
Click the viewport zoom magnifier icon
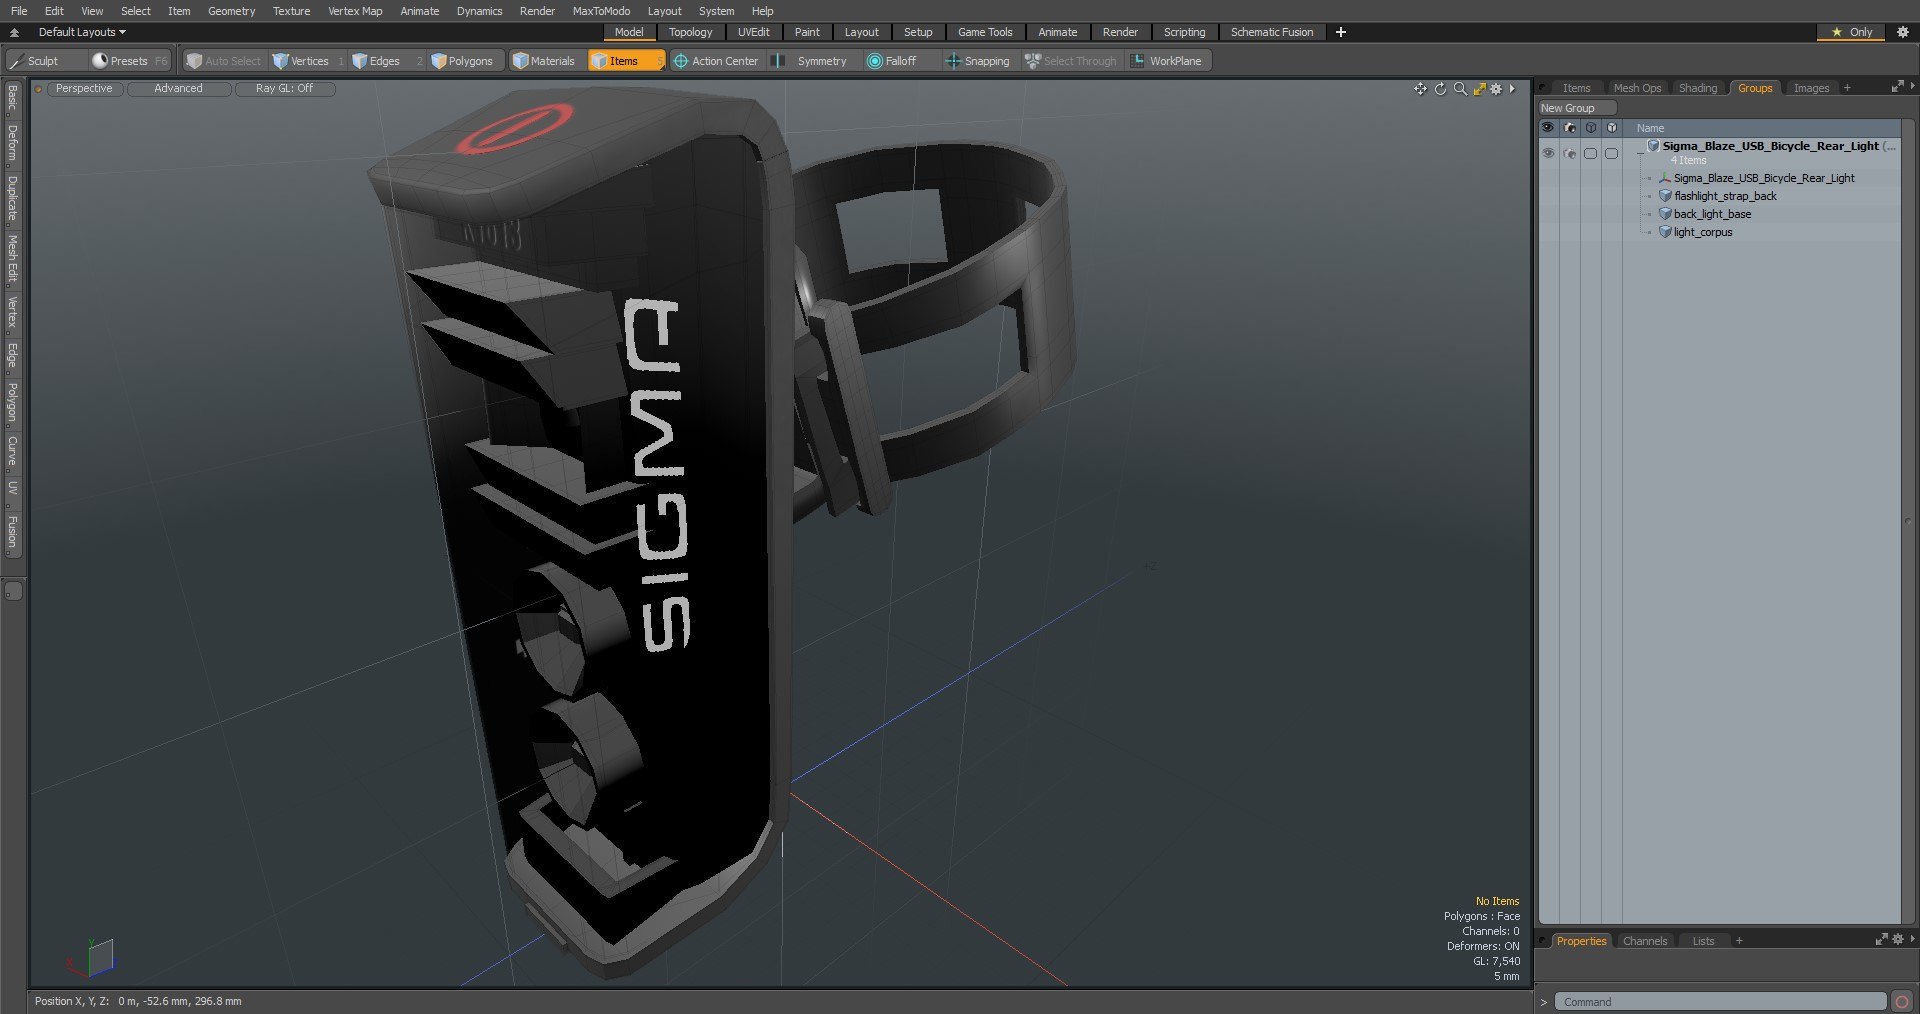[1460, 89]
